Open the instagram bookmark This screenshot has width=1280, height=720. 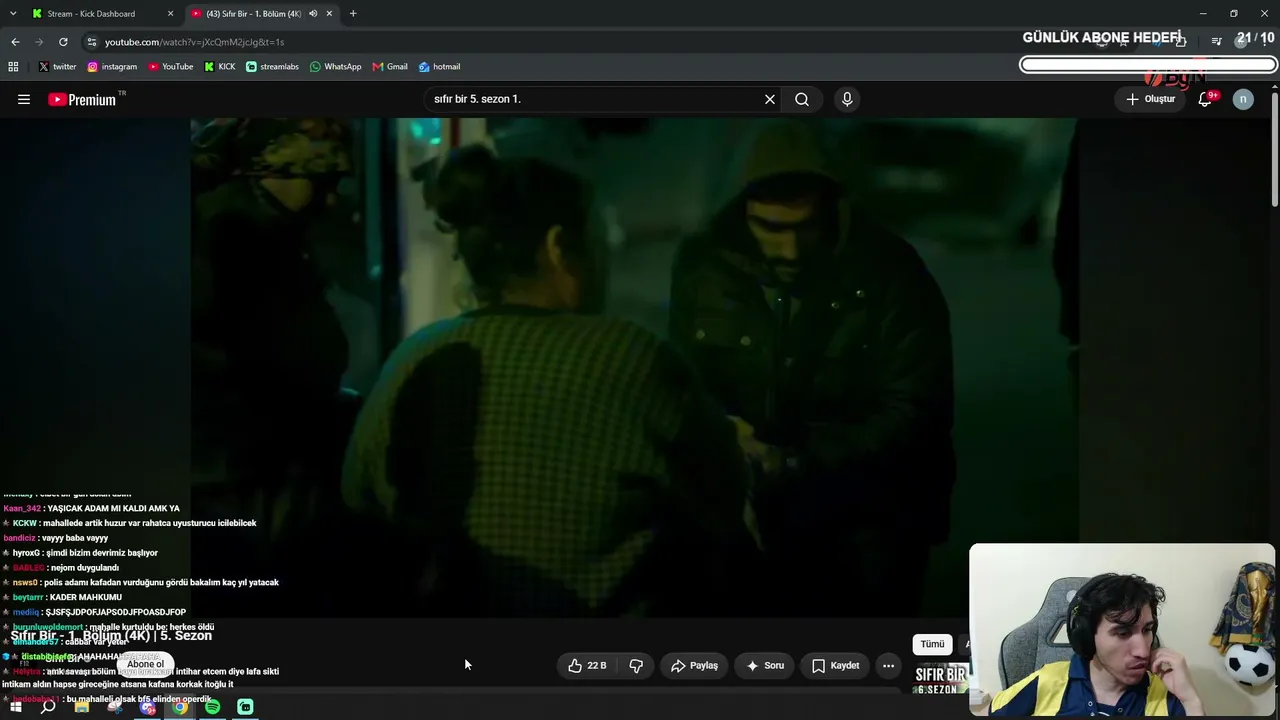(112, 67)
